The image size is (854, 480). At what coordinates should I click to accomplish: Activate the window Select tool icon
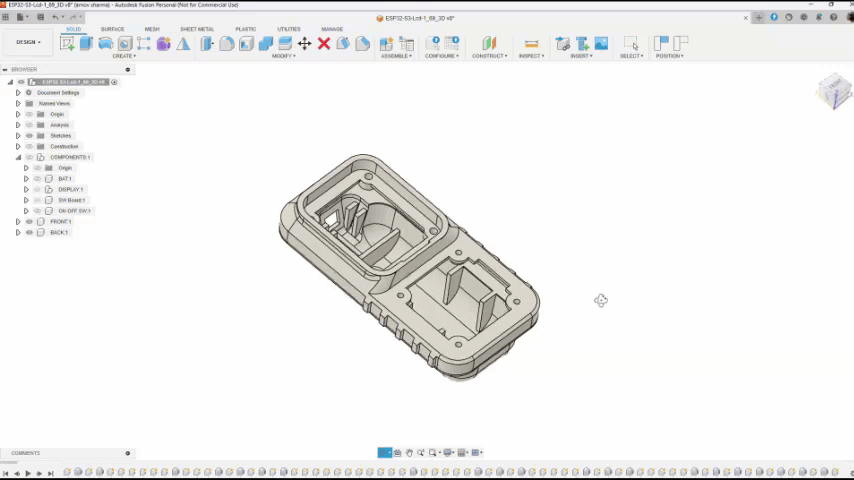[631, 44]
